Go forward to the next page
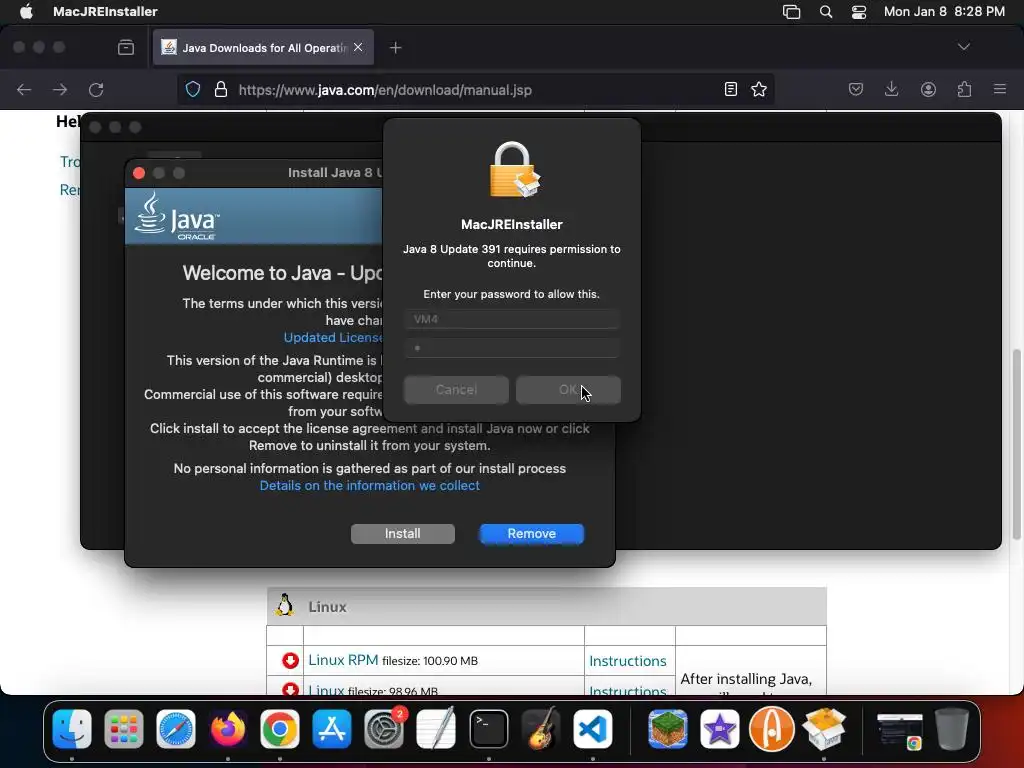The height and width of the screenshot is (768, 1024). 60,89
